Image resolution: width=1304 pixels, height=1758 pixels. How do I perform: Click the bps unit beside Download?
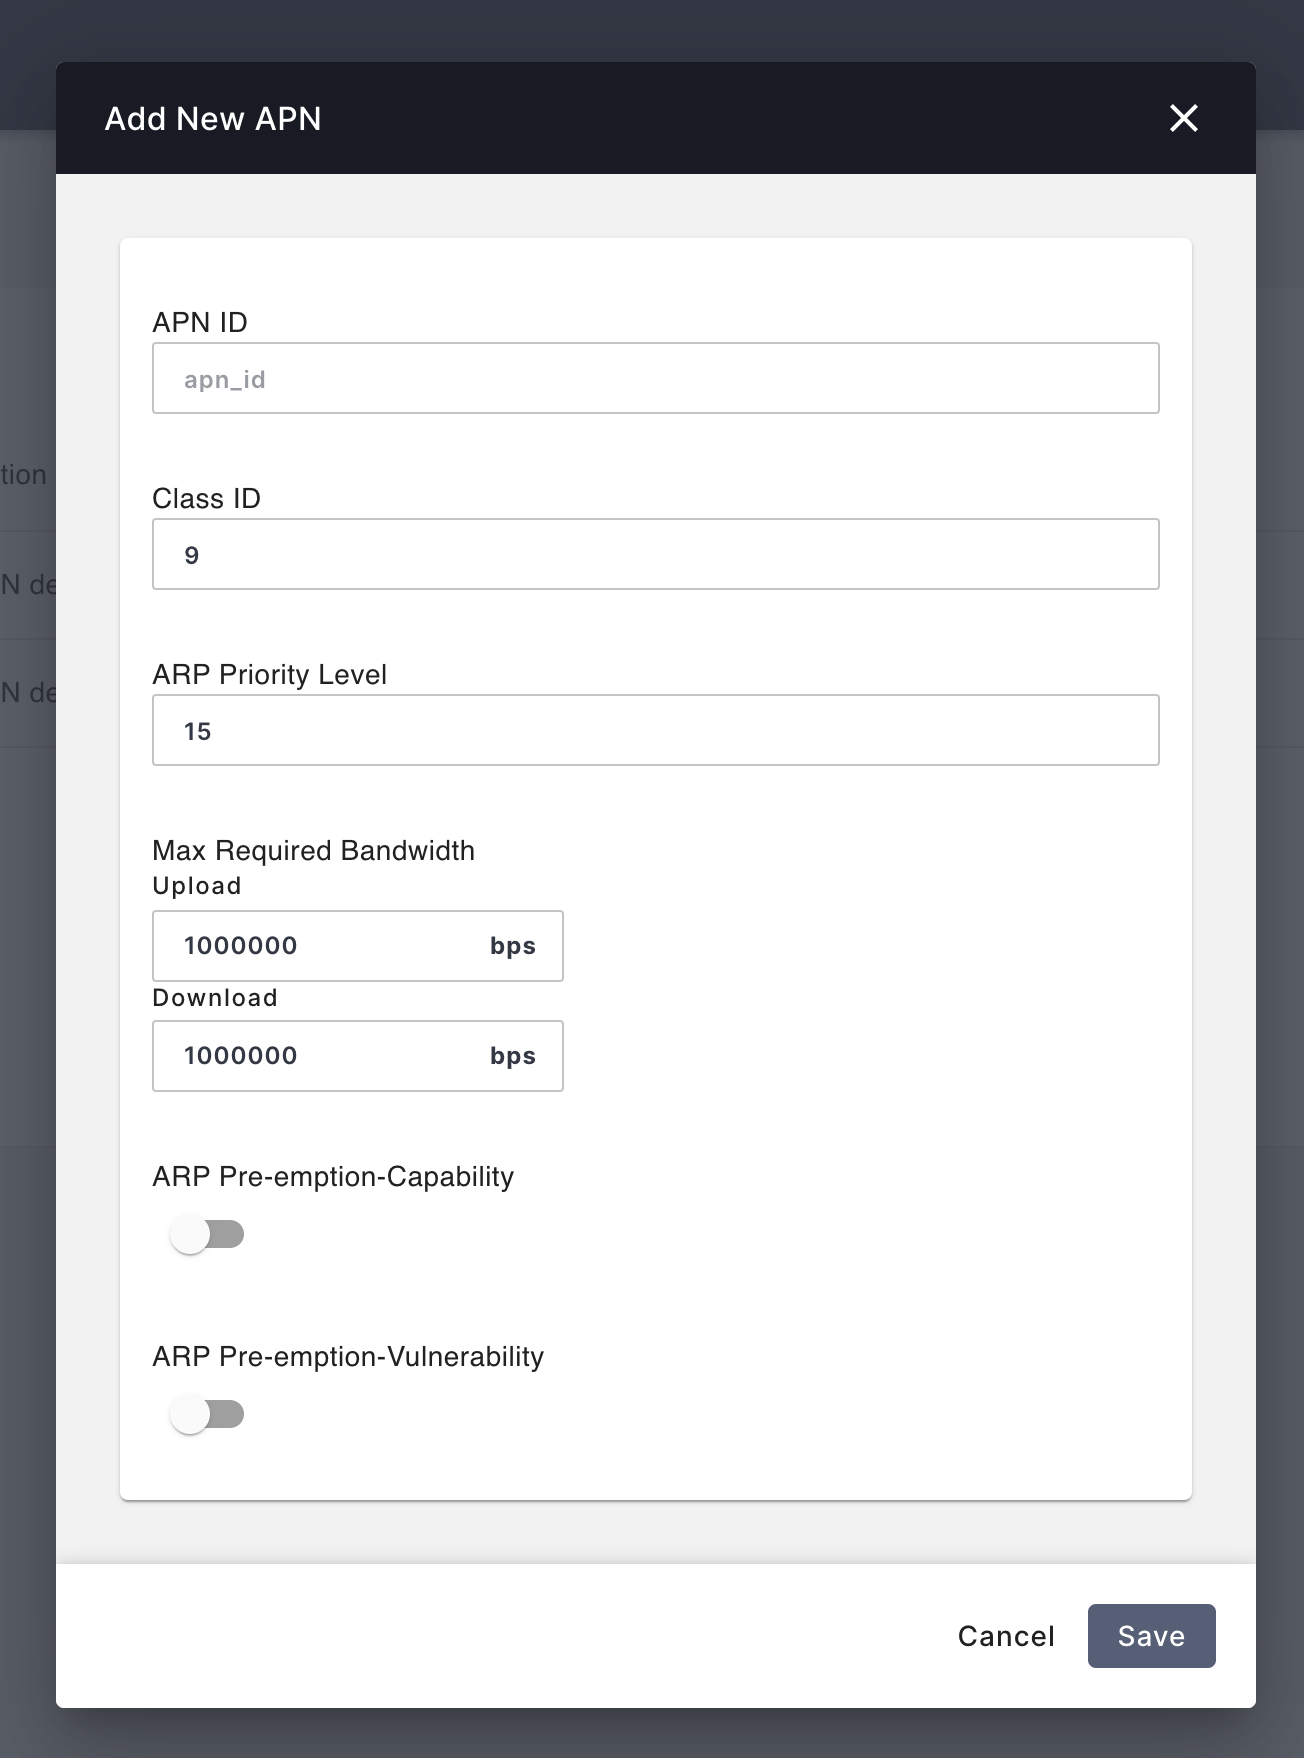click(511, 1056)
